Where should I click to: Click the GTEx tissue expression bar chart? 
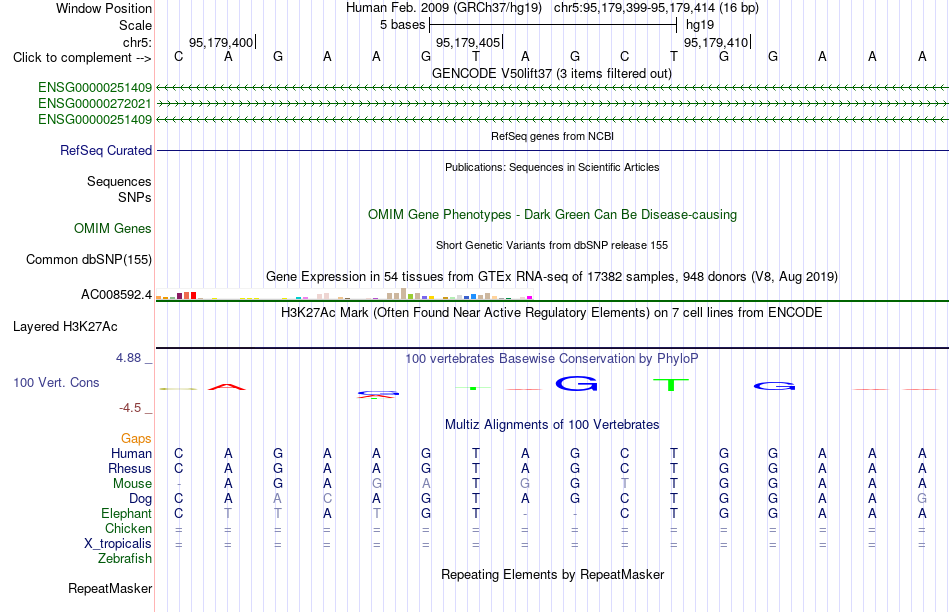coord(344,294)
